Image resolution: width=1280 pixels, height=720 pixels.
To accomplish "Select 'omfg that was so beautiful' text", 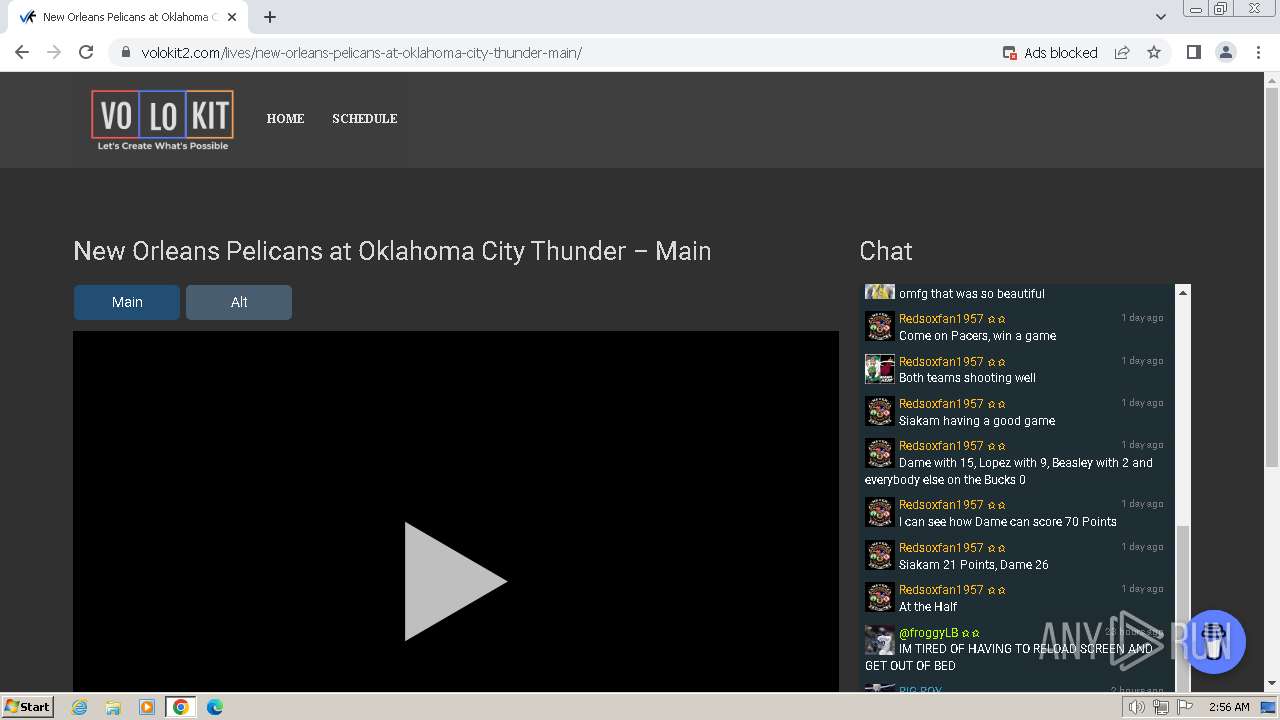I will (x=972, y=294).
